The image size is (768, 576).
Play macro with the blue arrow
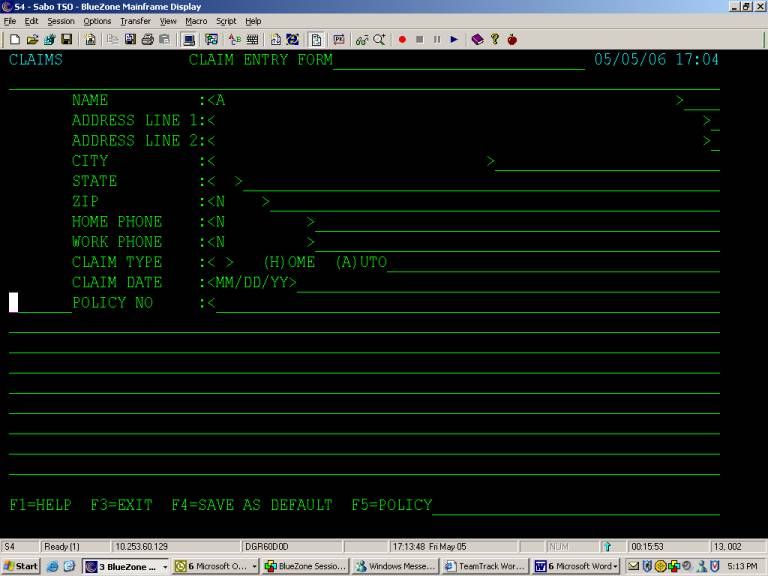coord(454,40)
